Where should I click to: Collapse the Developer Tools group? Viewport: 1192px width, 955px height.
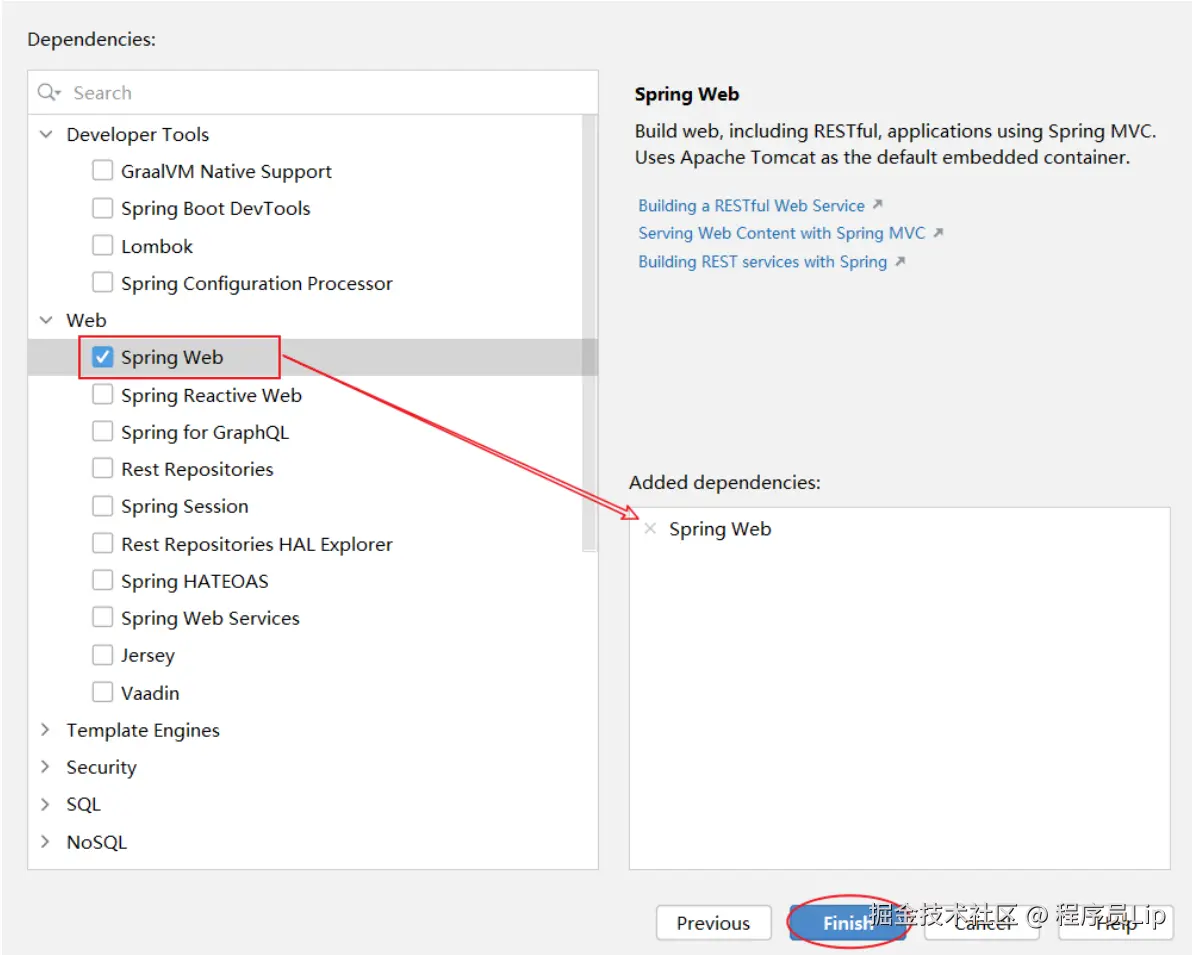tap(46, 134)
